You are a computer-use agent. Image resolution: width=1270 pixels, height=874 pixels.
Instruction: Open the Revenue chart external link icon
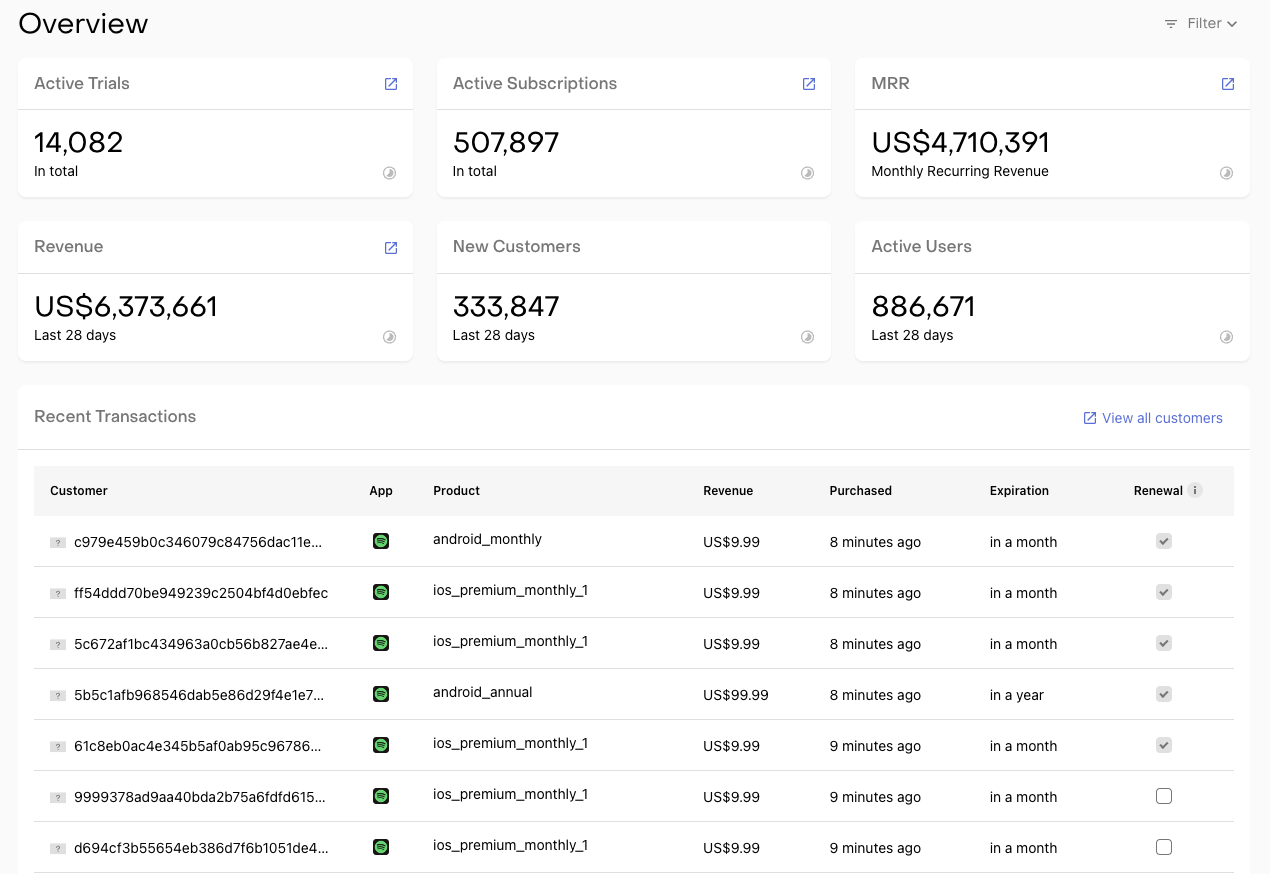coord(391,248)
